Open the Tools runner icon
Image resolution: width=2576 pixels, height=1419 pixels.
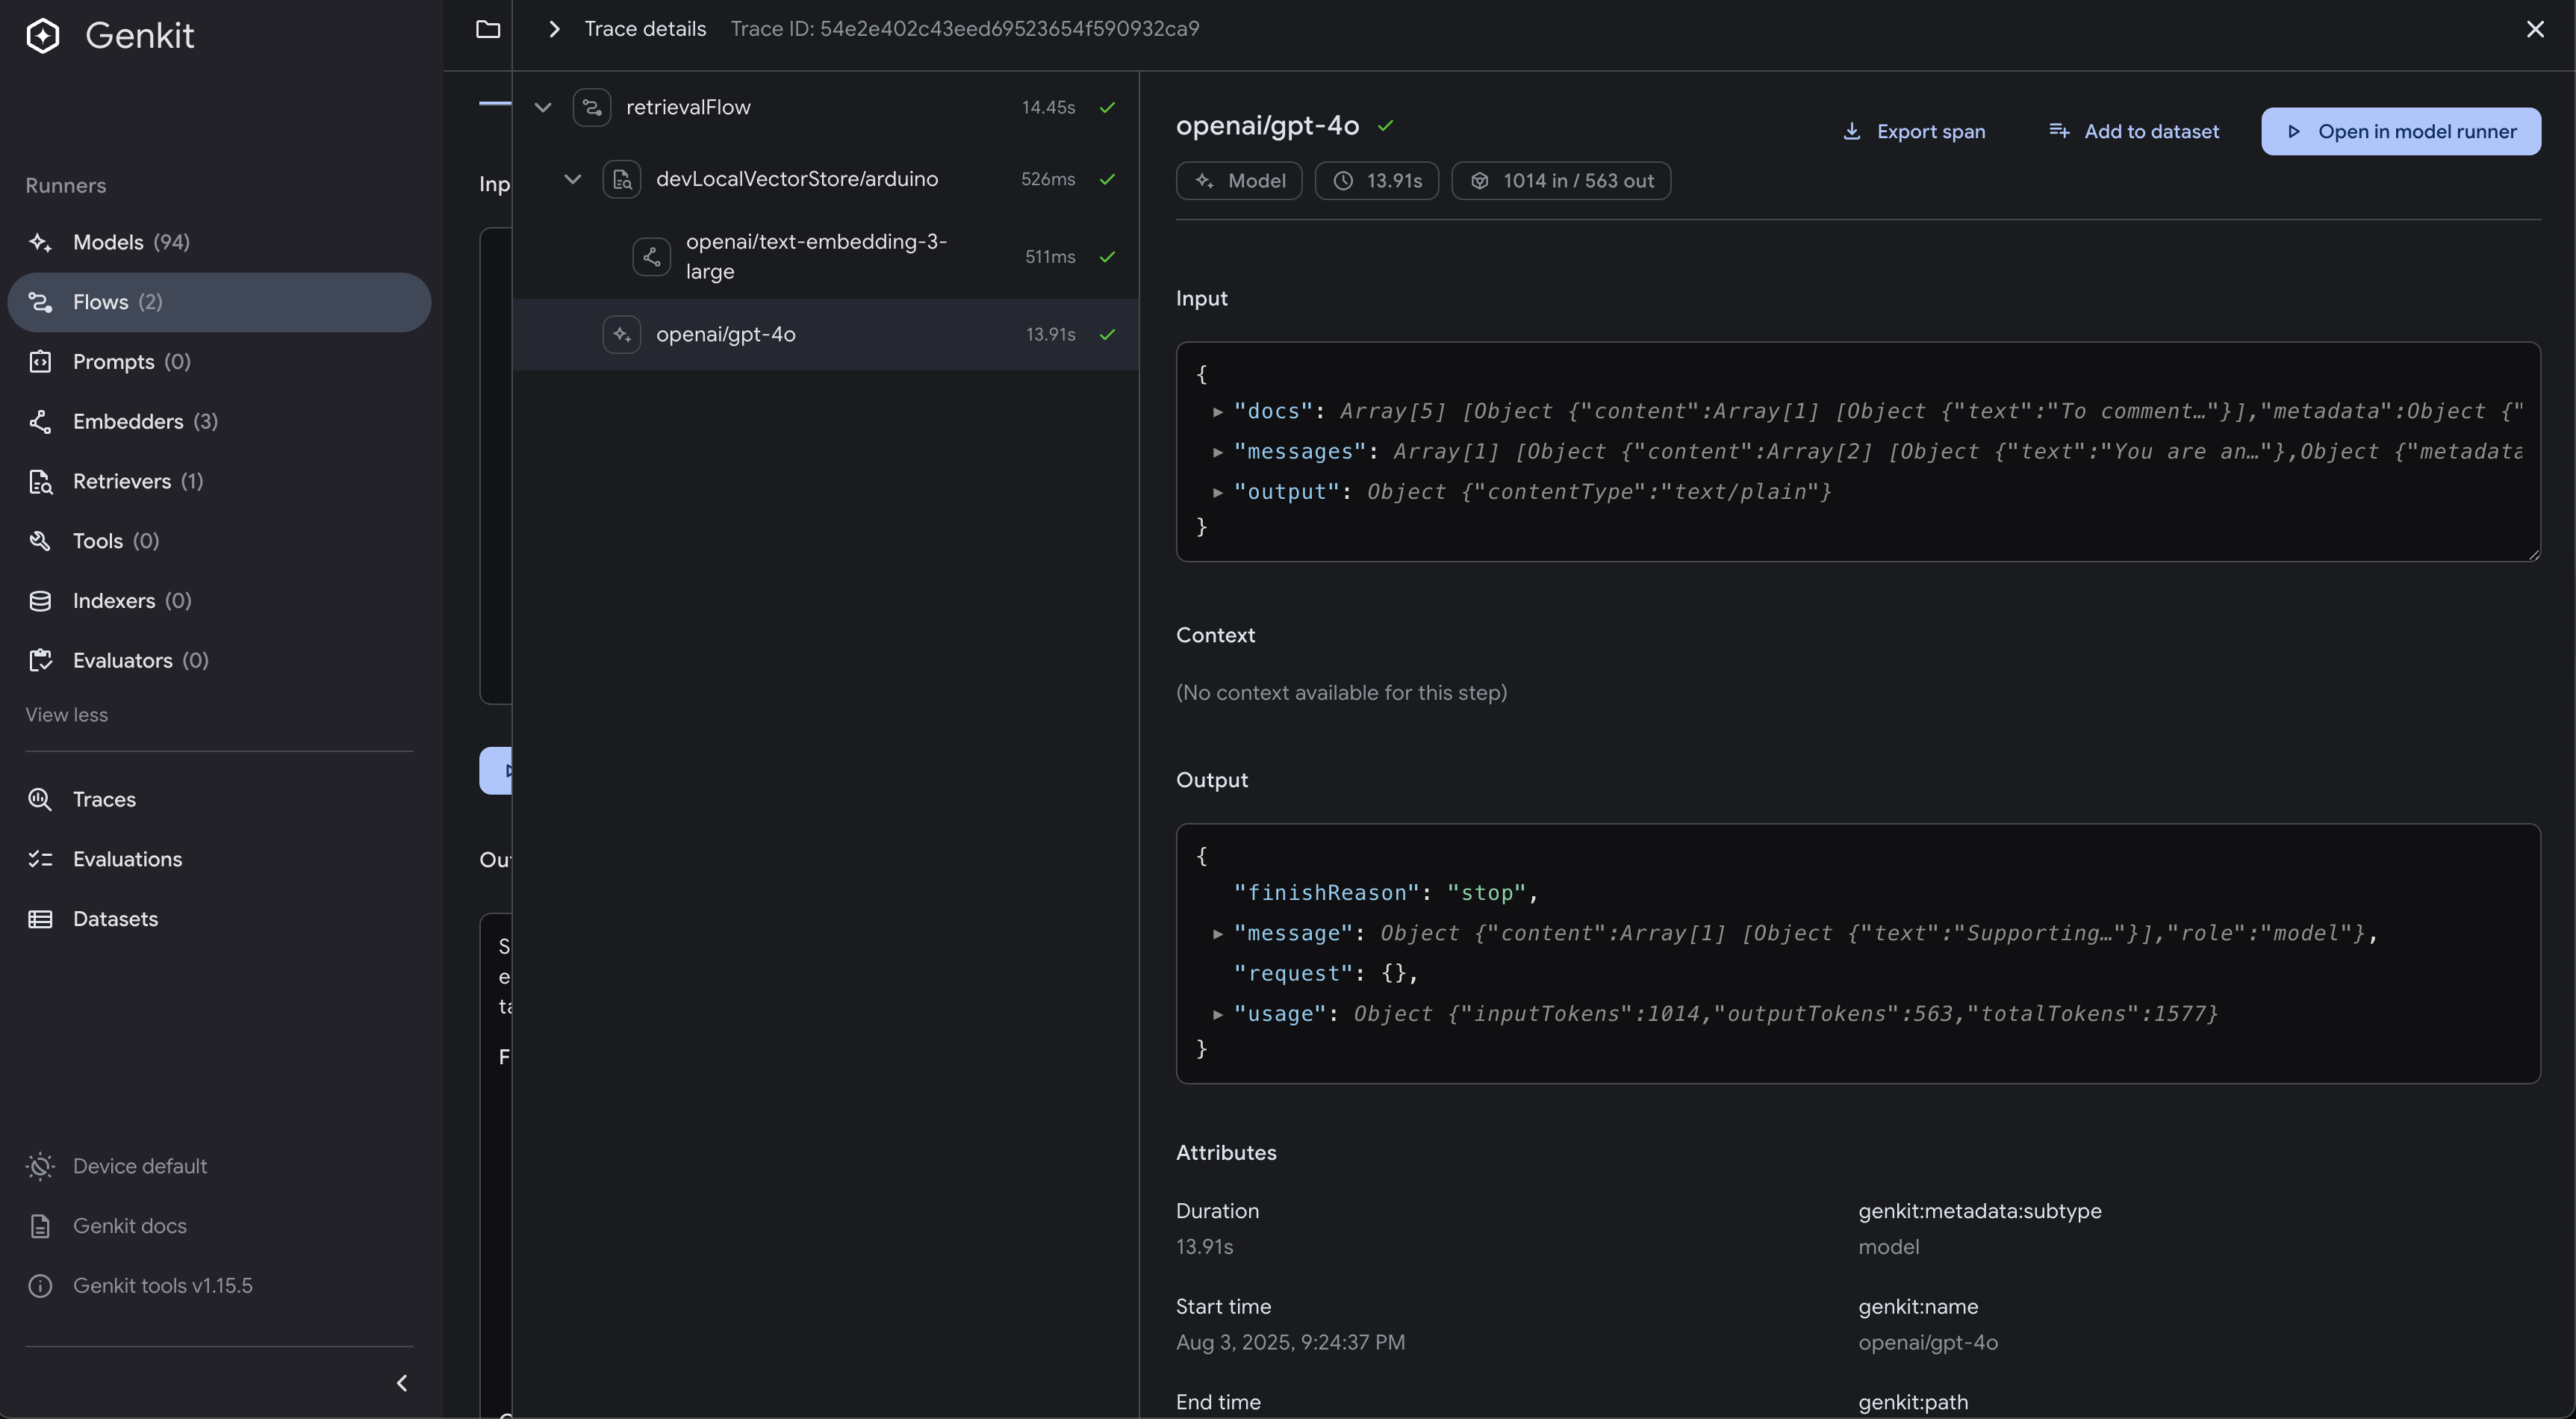40,541
